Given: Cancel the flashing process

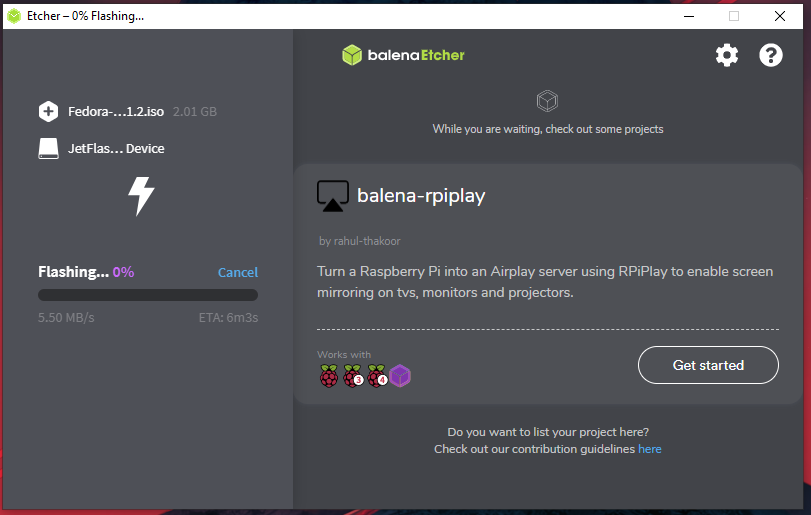Looking at the screenshot, I should [x=237, y=272].
